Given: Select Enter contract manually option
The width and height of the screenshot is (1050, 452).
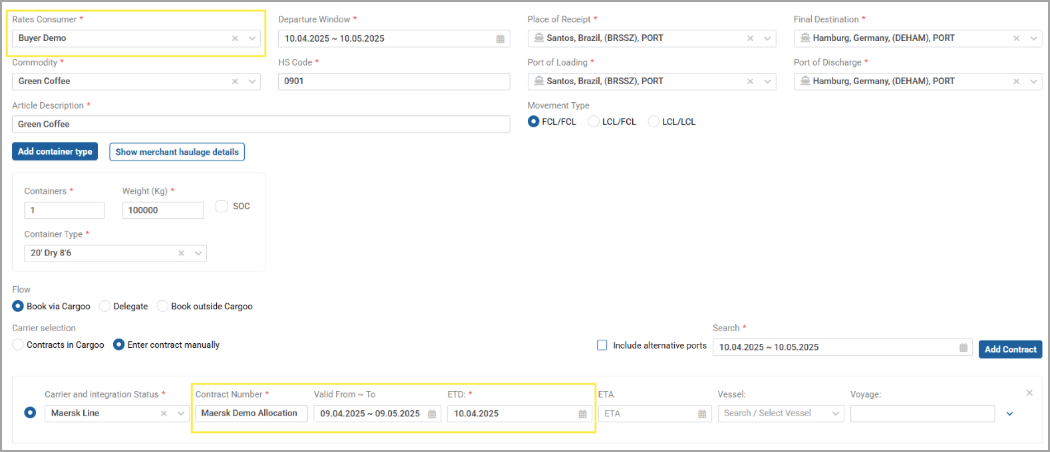Looking at the screenshot, I should point(119,345).
